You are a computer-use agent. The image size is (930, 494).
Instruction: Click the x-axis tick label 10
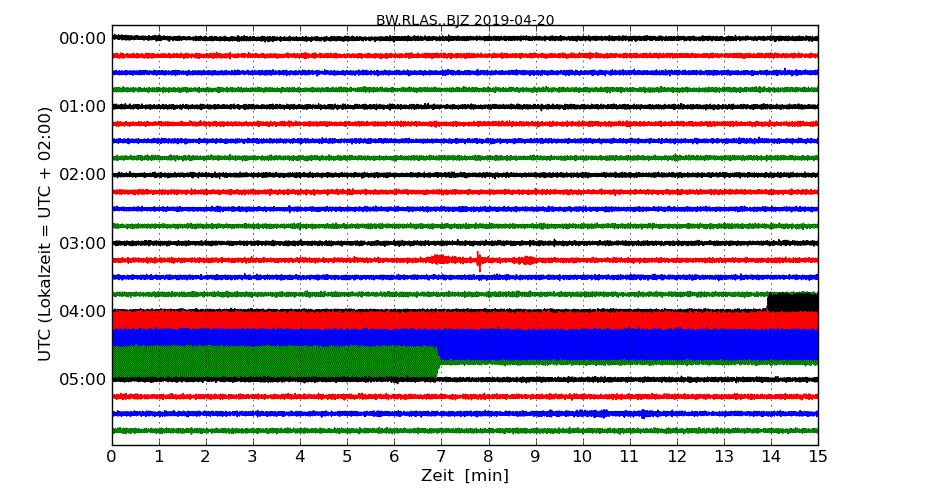(582, 457)
